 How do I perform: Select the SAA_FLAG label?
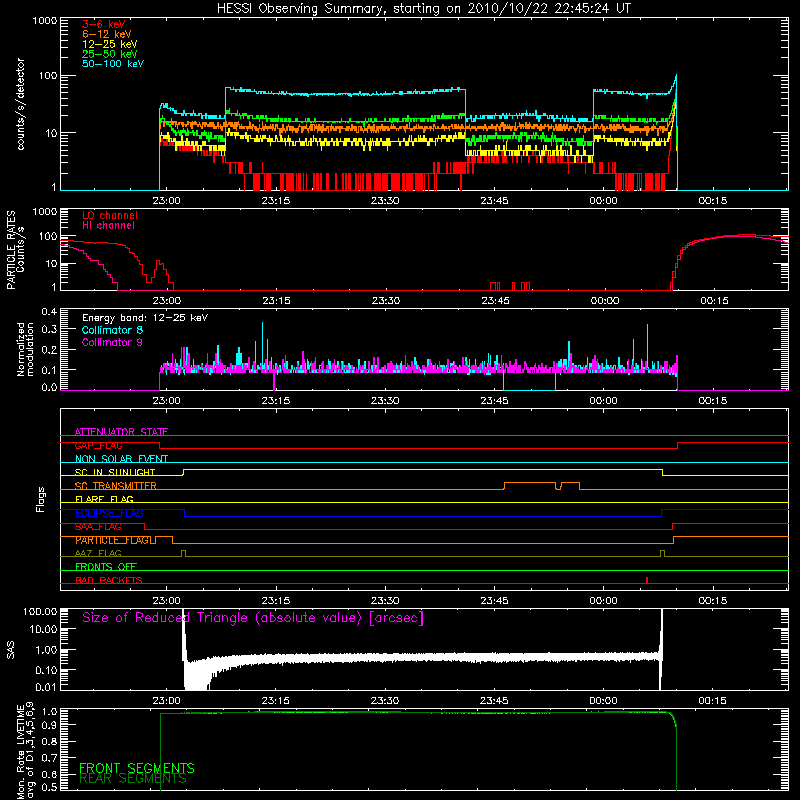click(x=98, y=527)
